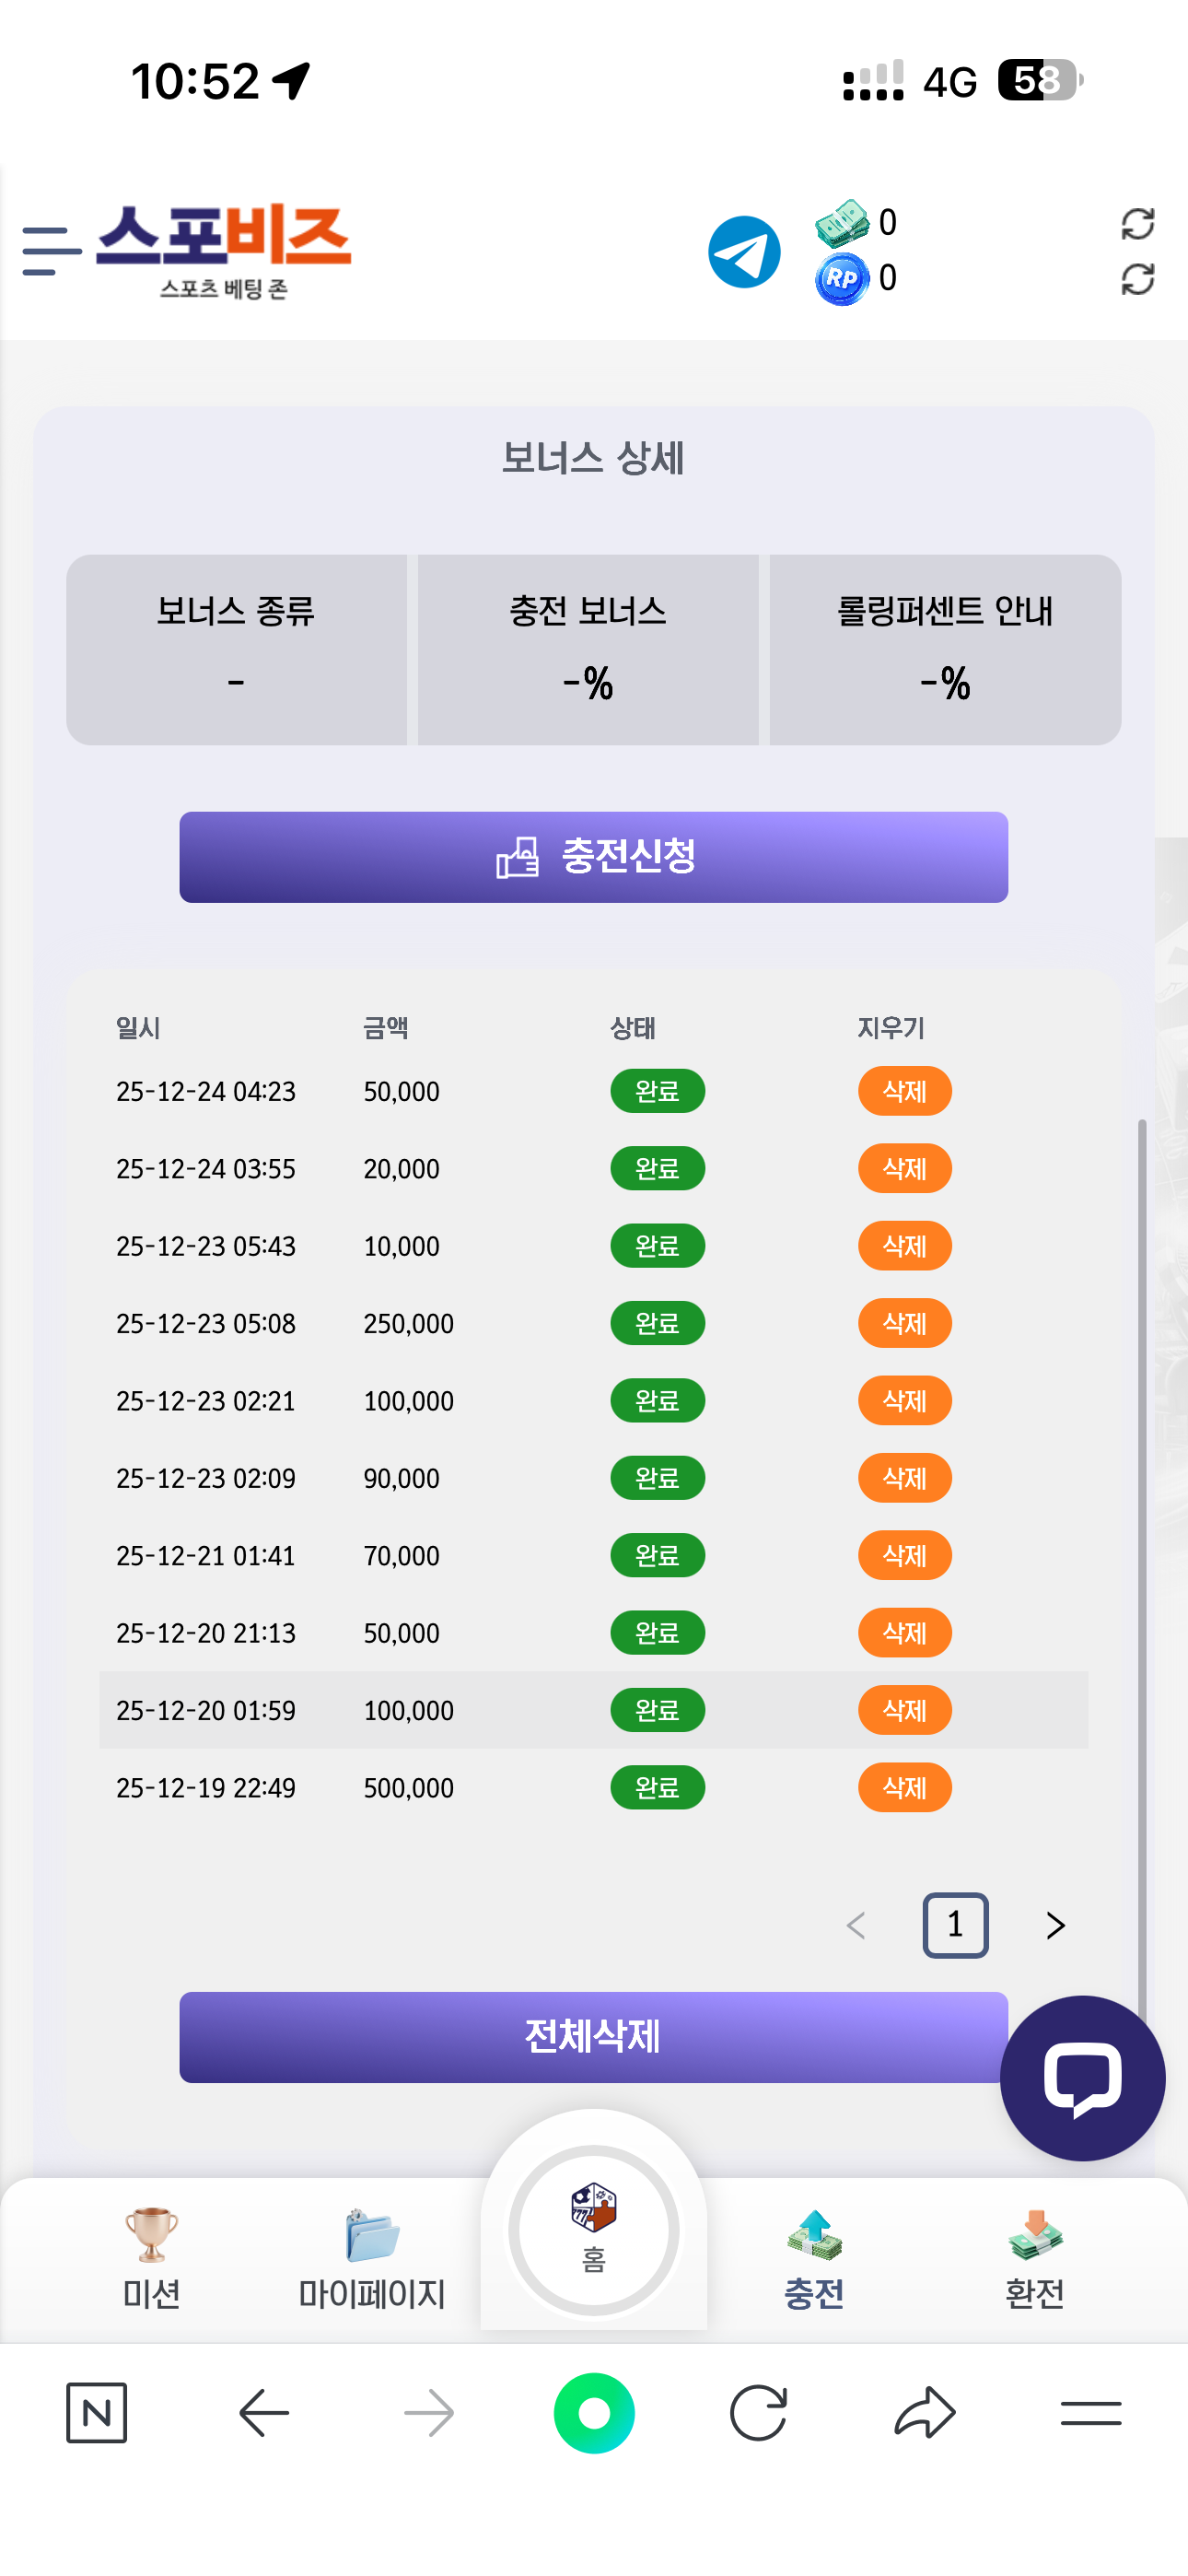
Task: Select page 1 in pagination
Action: pos(955,1925)
